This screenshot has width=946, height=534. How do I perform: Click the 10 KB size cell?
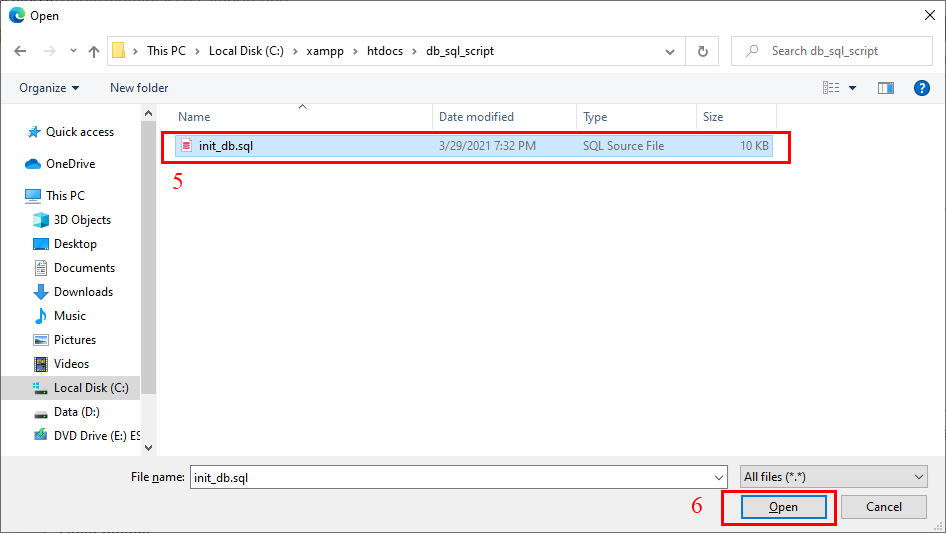pos(754,146)
